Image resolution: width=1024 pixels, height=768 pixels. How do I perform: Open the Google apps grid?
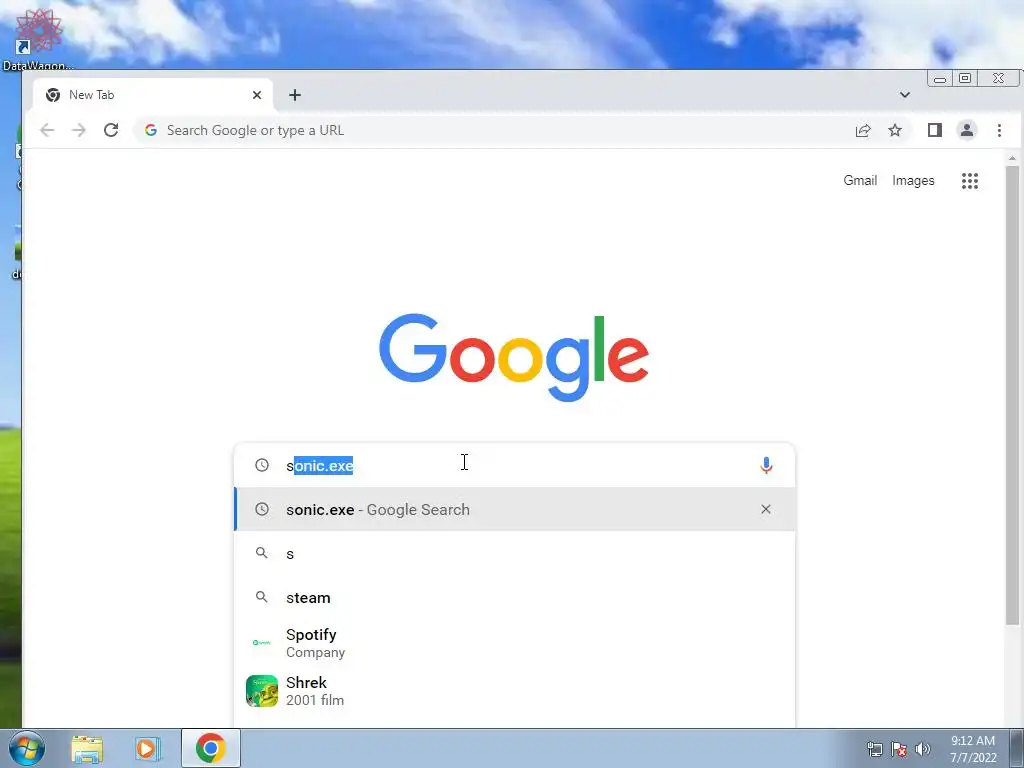pyautogui.click(x=970, y=181)
